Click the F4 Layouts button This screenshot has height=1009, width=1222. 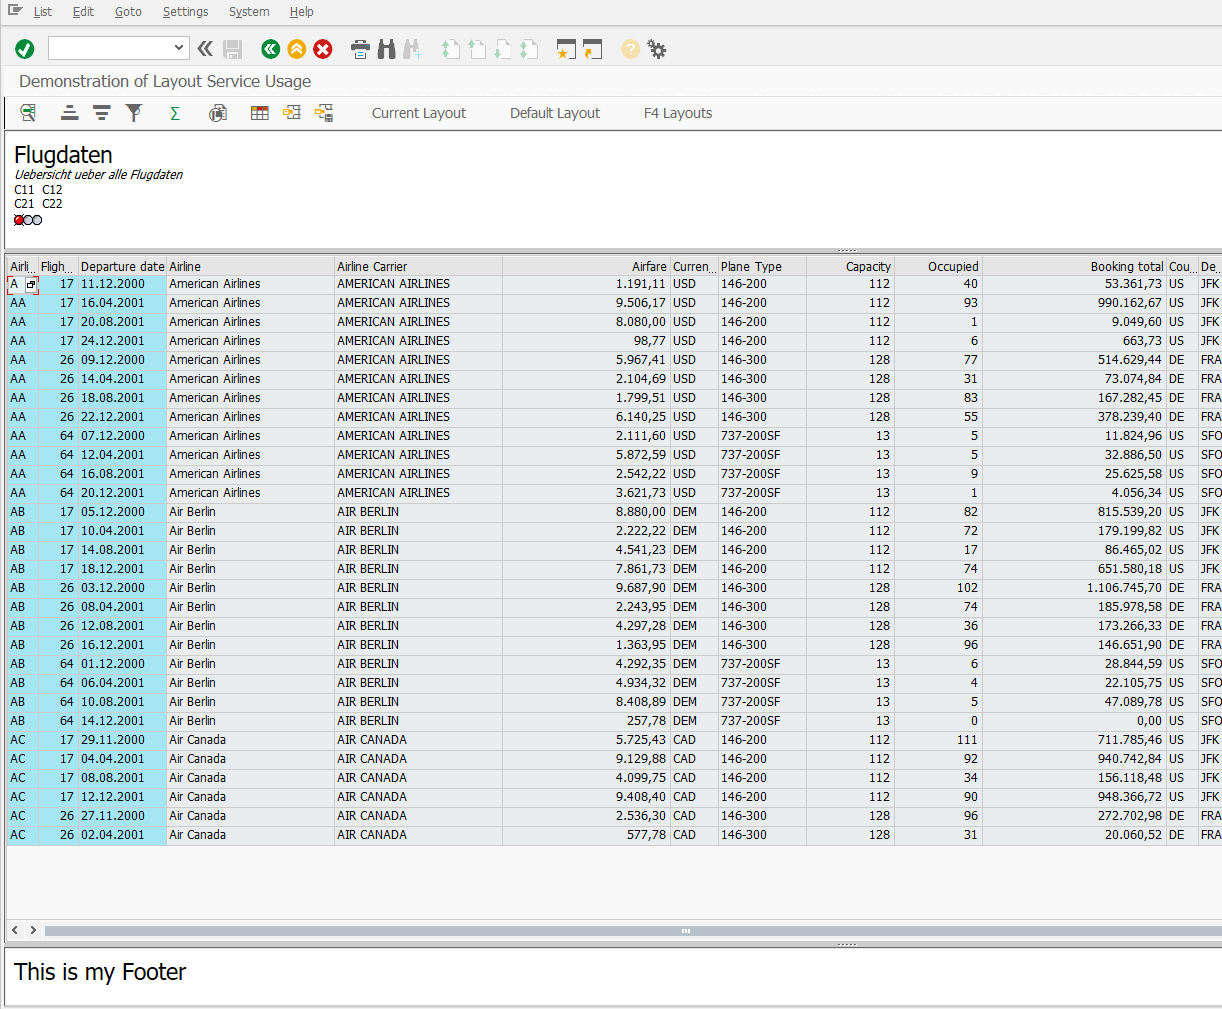pyautogui.click(x=678, y=113)
